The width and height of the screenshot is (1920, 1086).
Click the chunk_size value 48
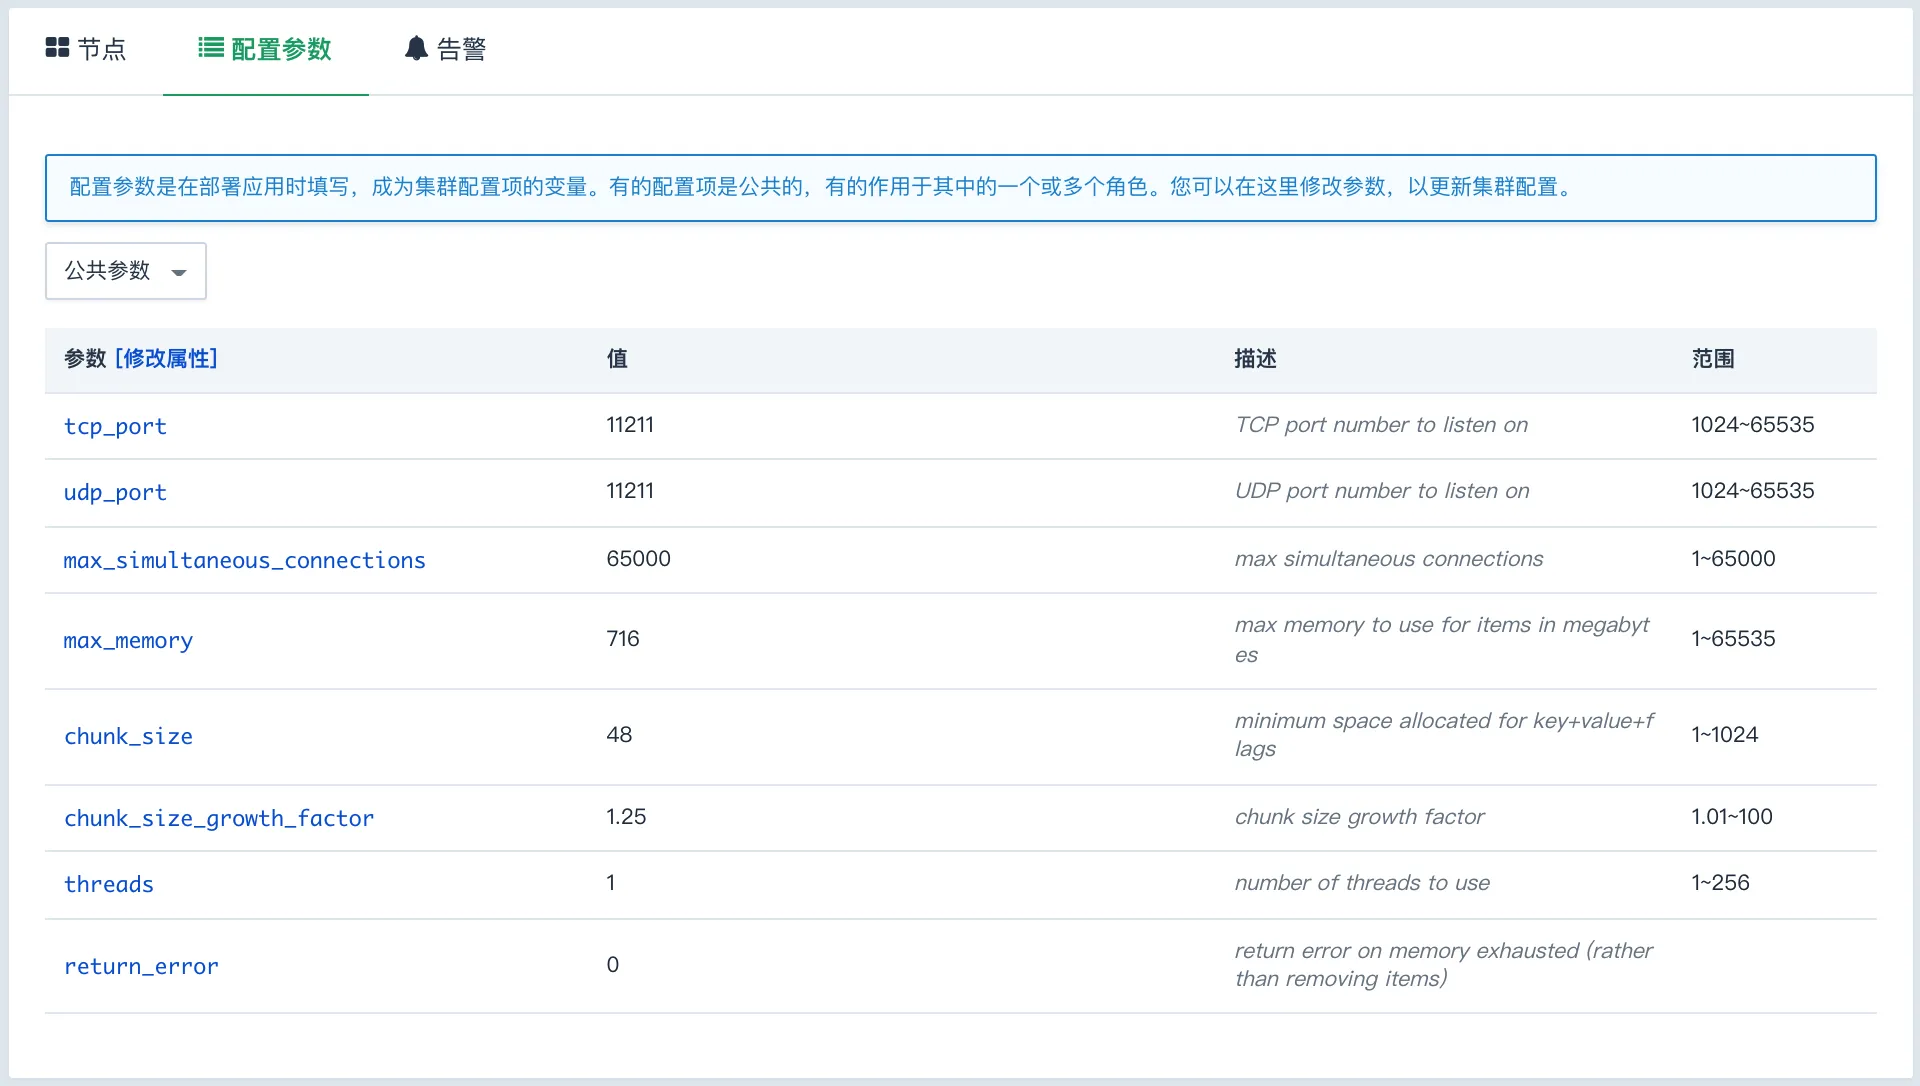619,734
